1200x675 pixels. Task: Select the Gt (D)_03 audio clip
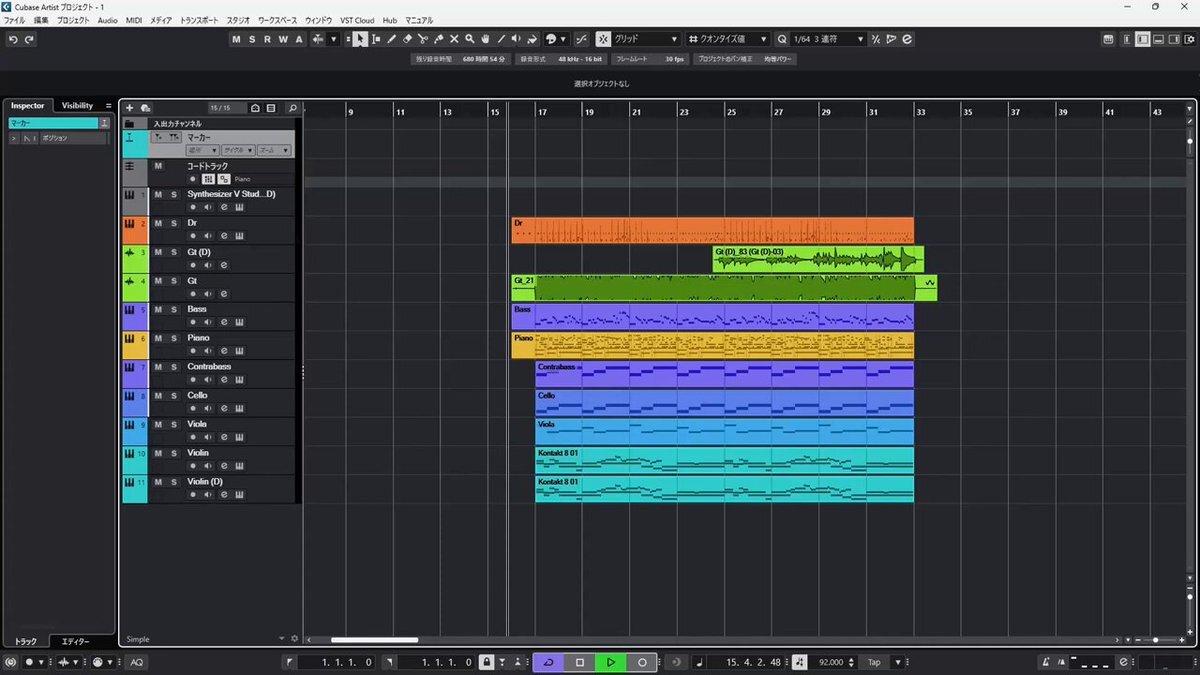click(x=818, y=259)
